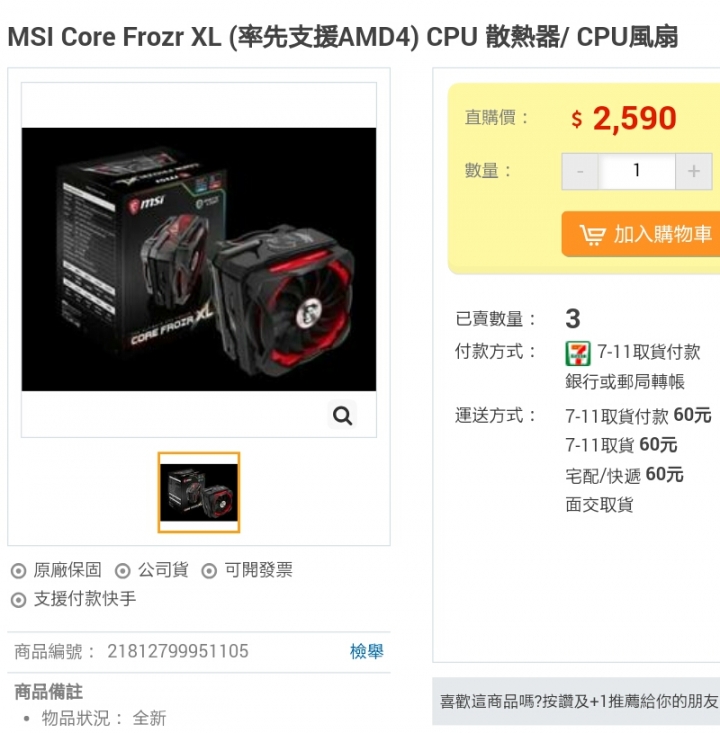
Task: Select the product thumbnail with orange border
Action: point(199,492)
